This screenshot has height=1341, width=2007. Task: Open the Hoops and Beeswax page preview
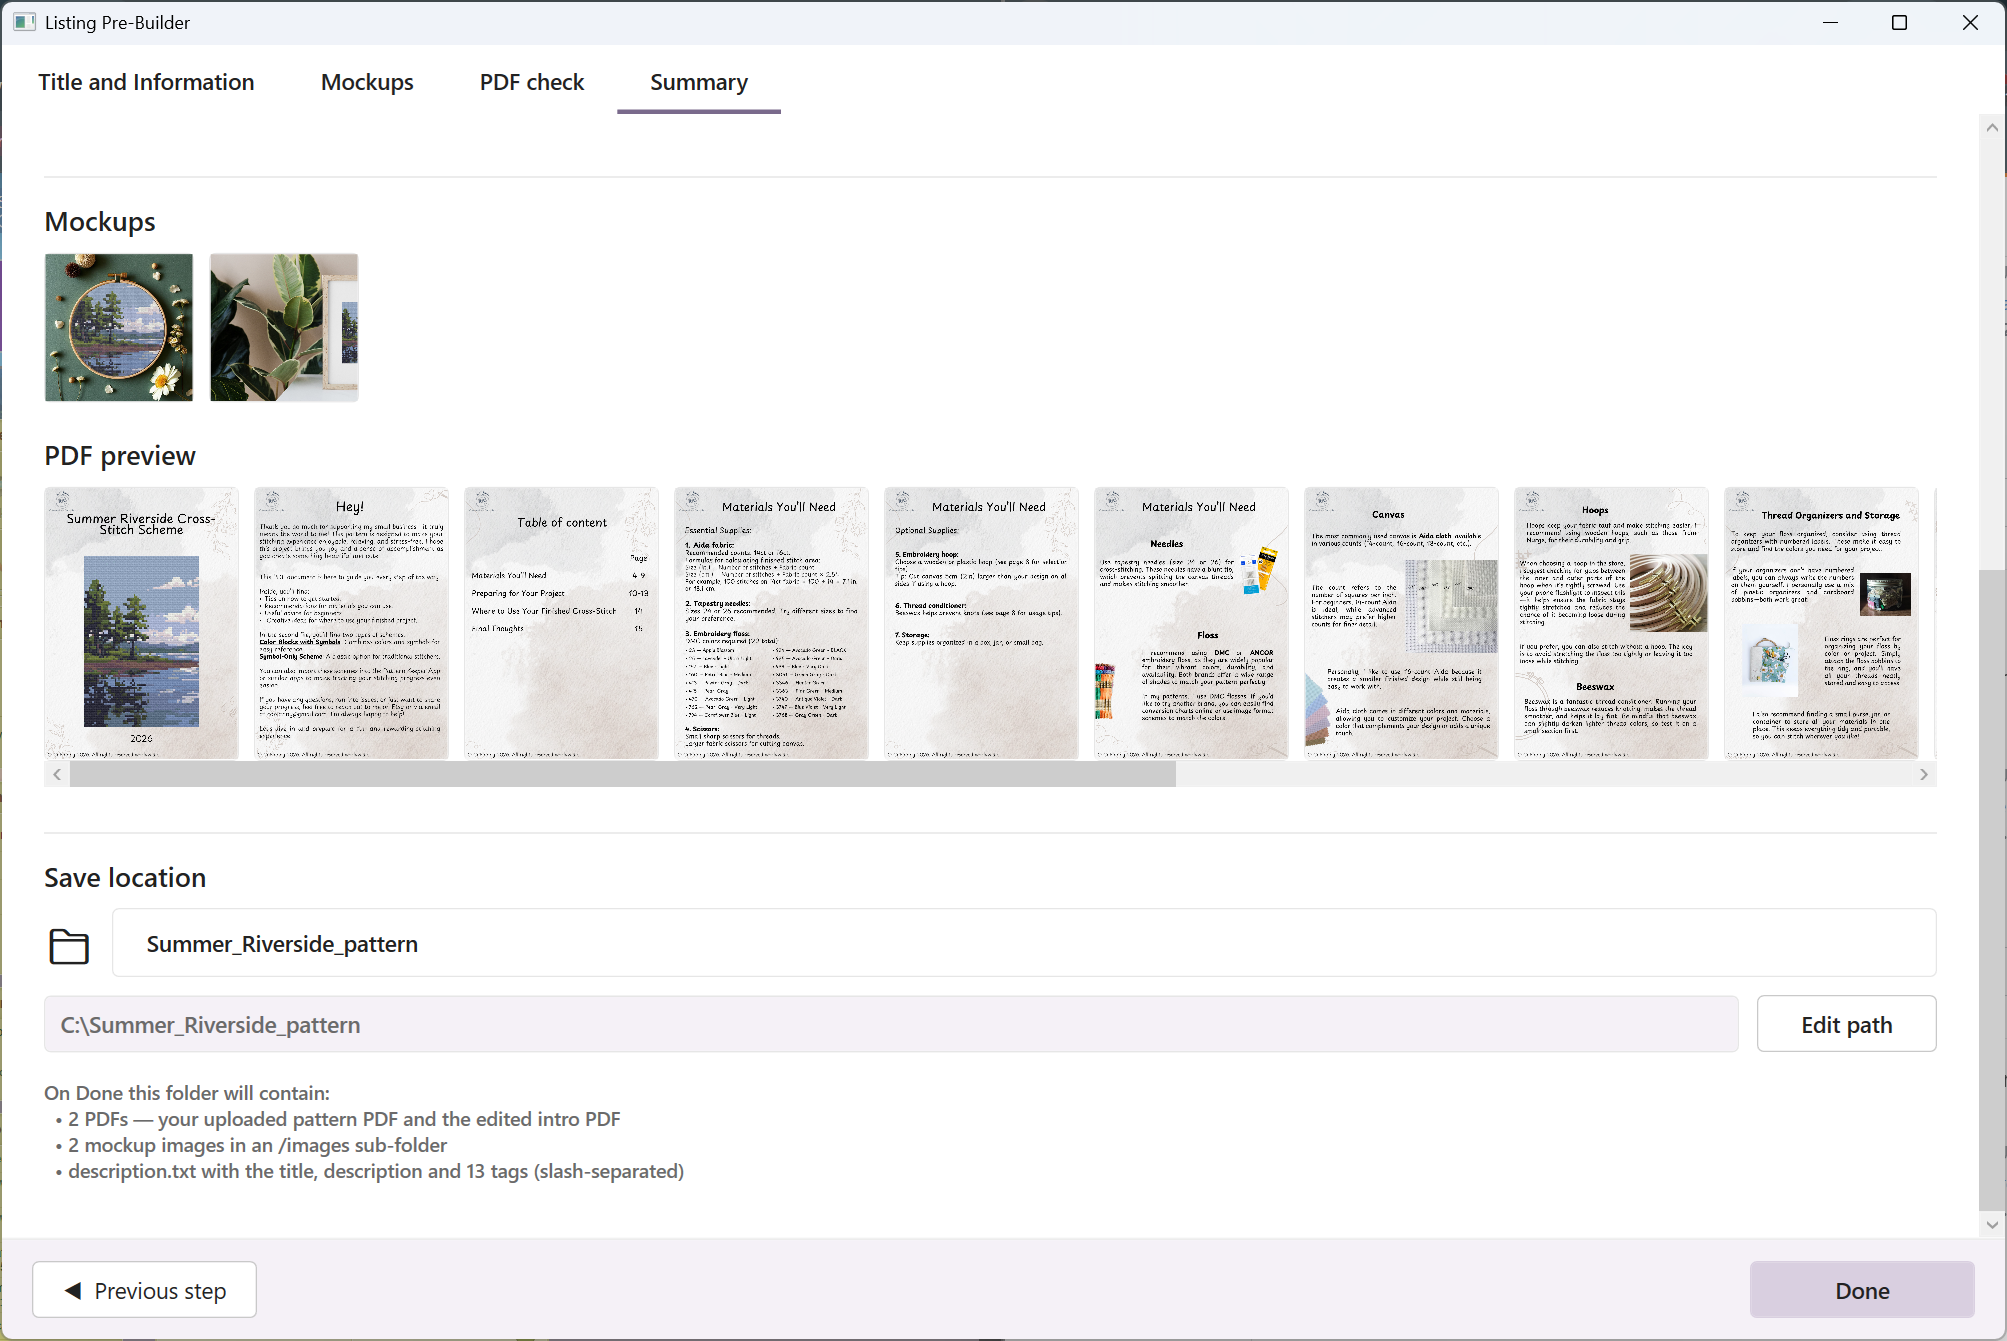point(1612,623)
